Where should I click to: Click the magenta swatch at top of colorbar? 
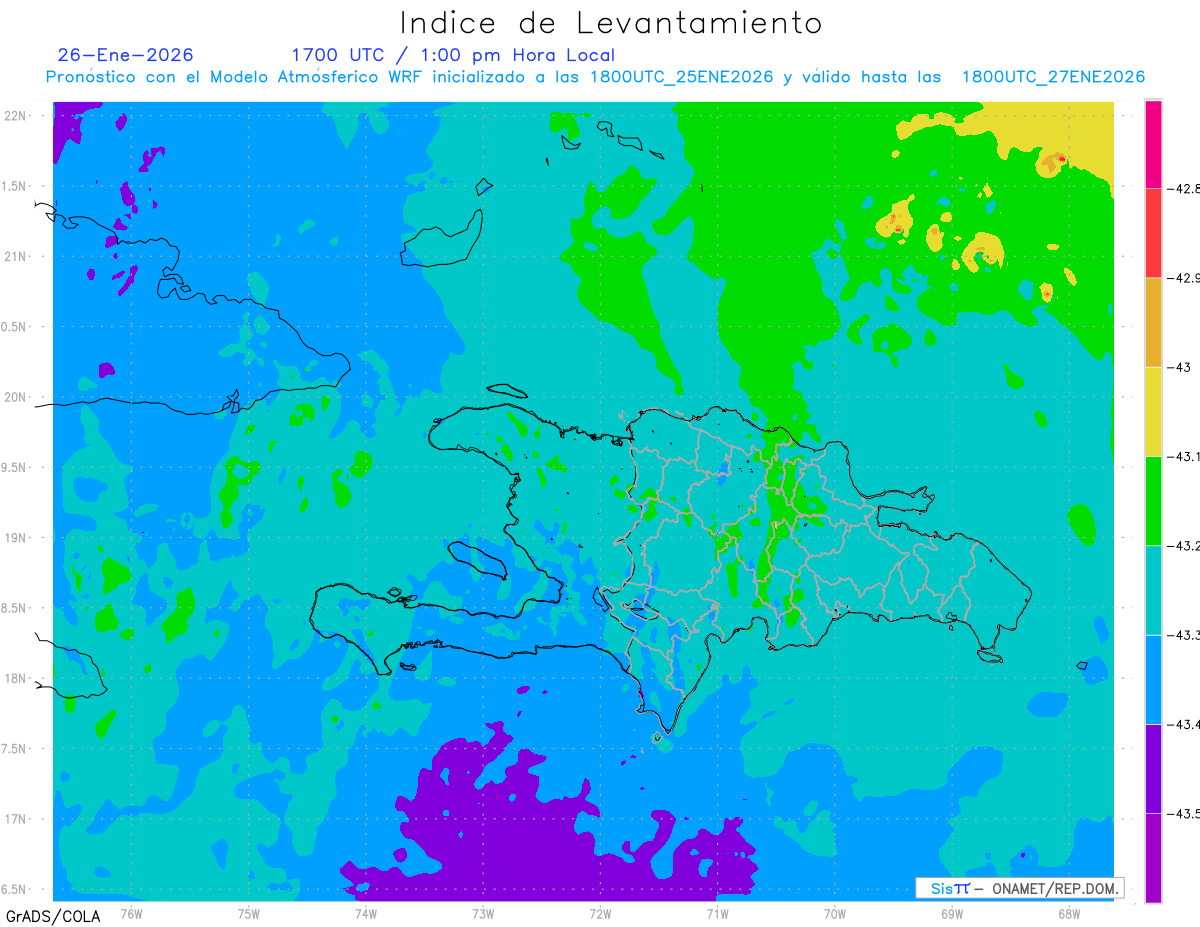point(1153,144)
